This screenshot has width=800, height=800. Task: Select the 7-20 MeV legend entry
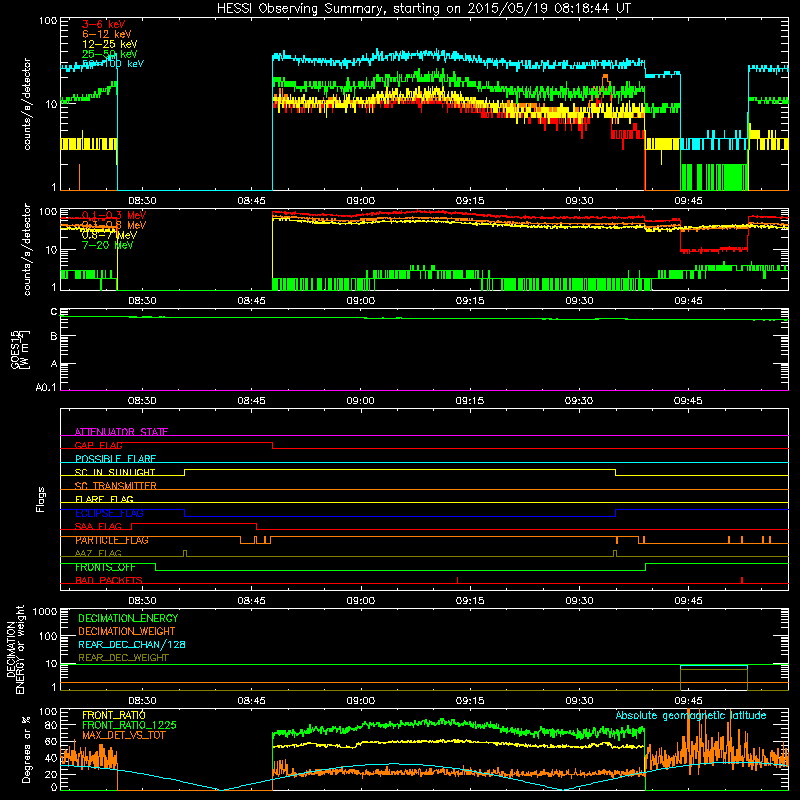[107, 245]
